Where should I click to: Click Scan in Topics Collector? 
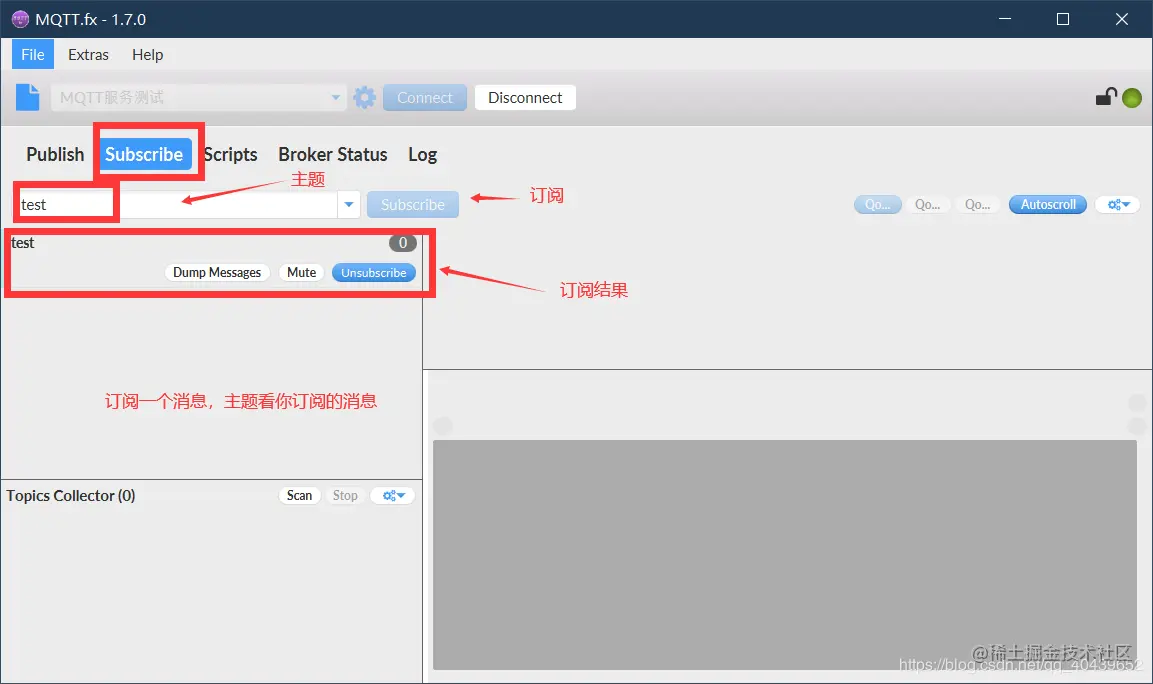[299, 496]
